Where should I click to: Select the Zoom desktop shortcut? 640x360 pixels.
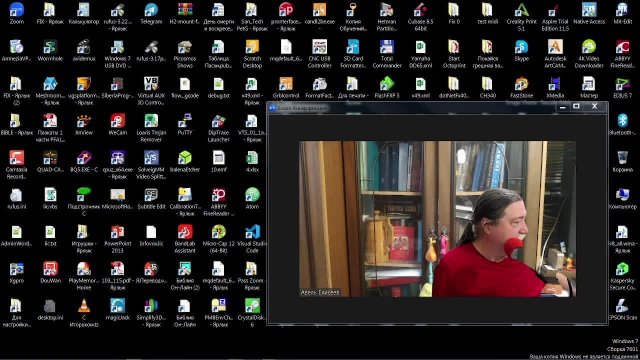click(16, 13)
